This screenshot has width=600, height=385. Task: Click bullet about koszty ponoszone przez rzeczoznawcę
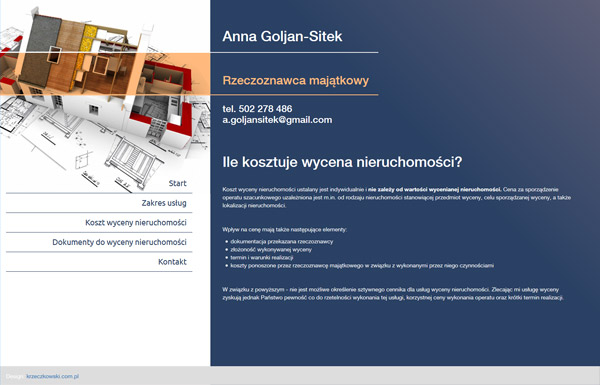[362, 266]
